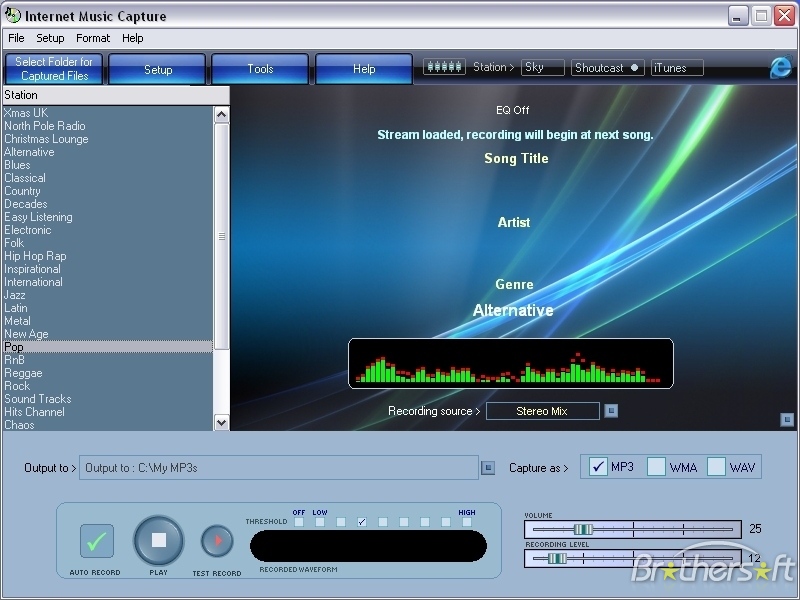Image resolution: width=800 pixels, height=600 pixels.
Task: Click the audio spectrum visualizer display
Action: tap(511, 363)
